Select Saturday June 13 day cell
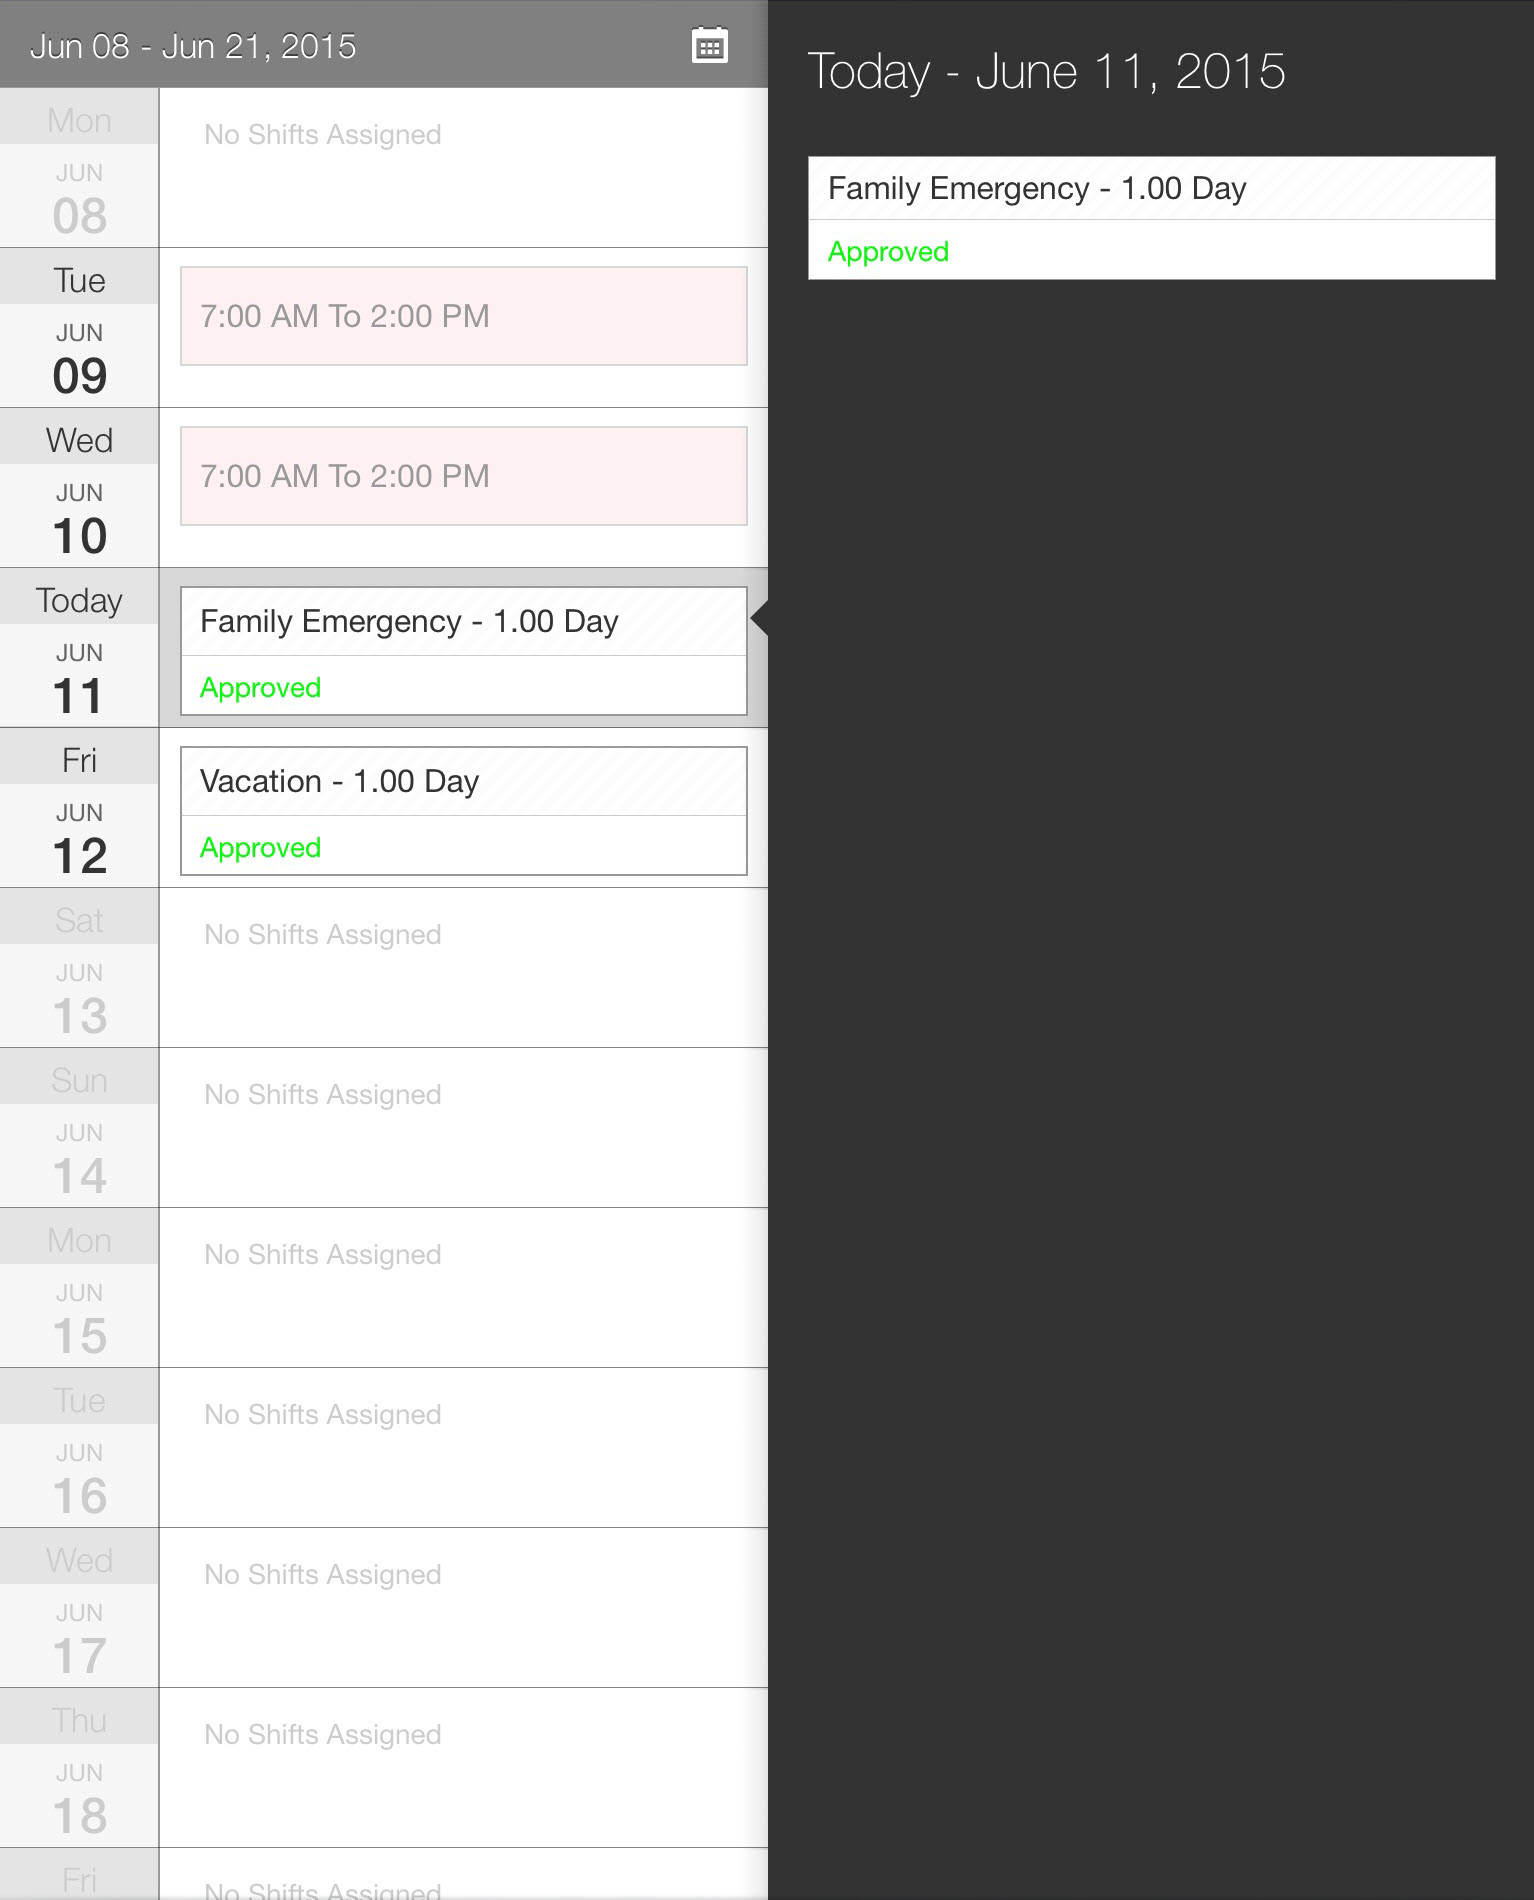This screenshot has height=1900, width=1534. [79, 968]
